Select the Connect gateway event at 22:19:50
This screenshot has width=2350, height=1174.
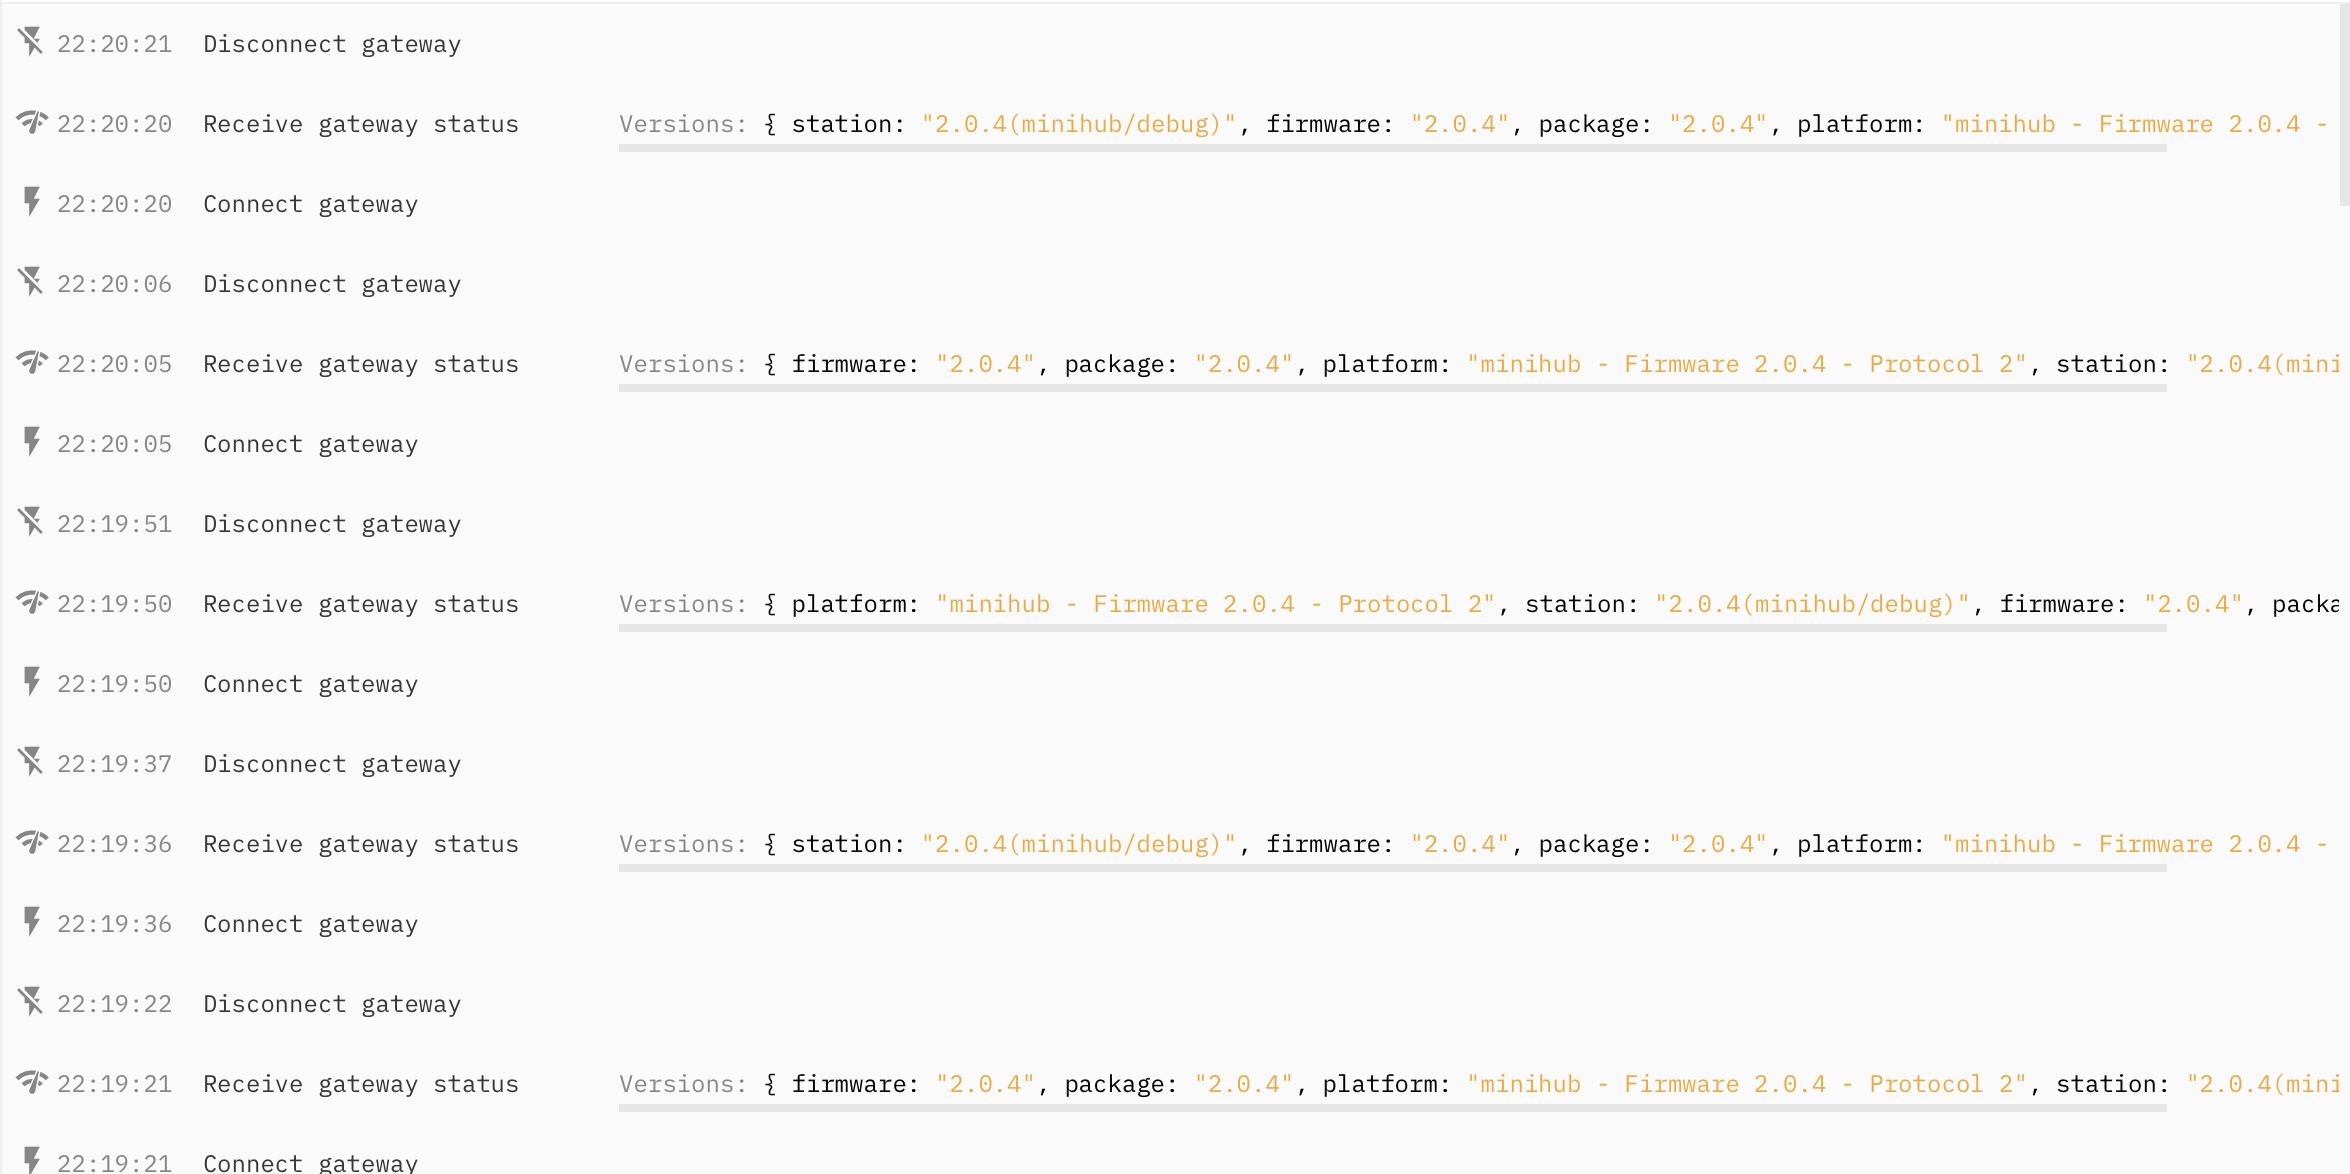310,685
